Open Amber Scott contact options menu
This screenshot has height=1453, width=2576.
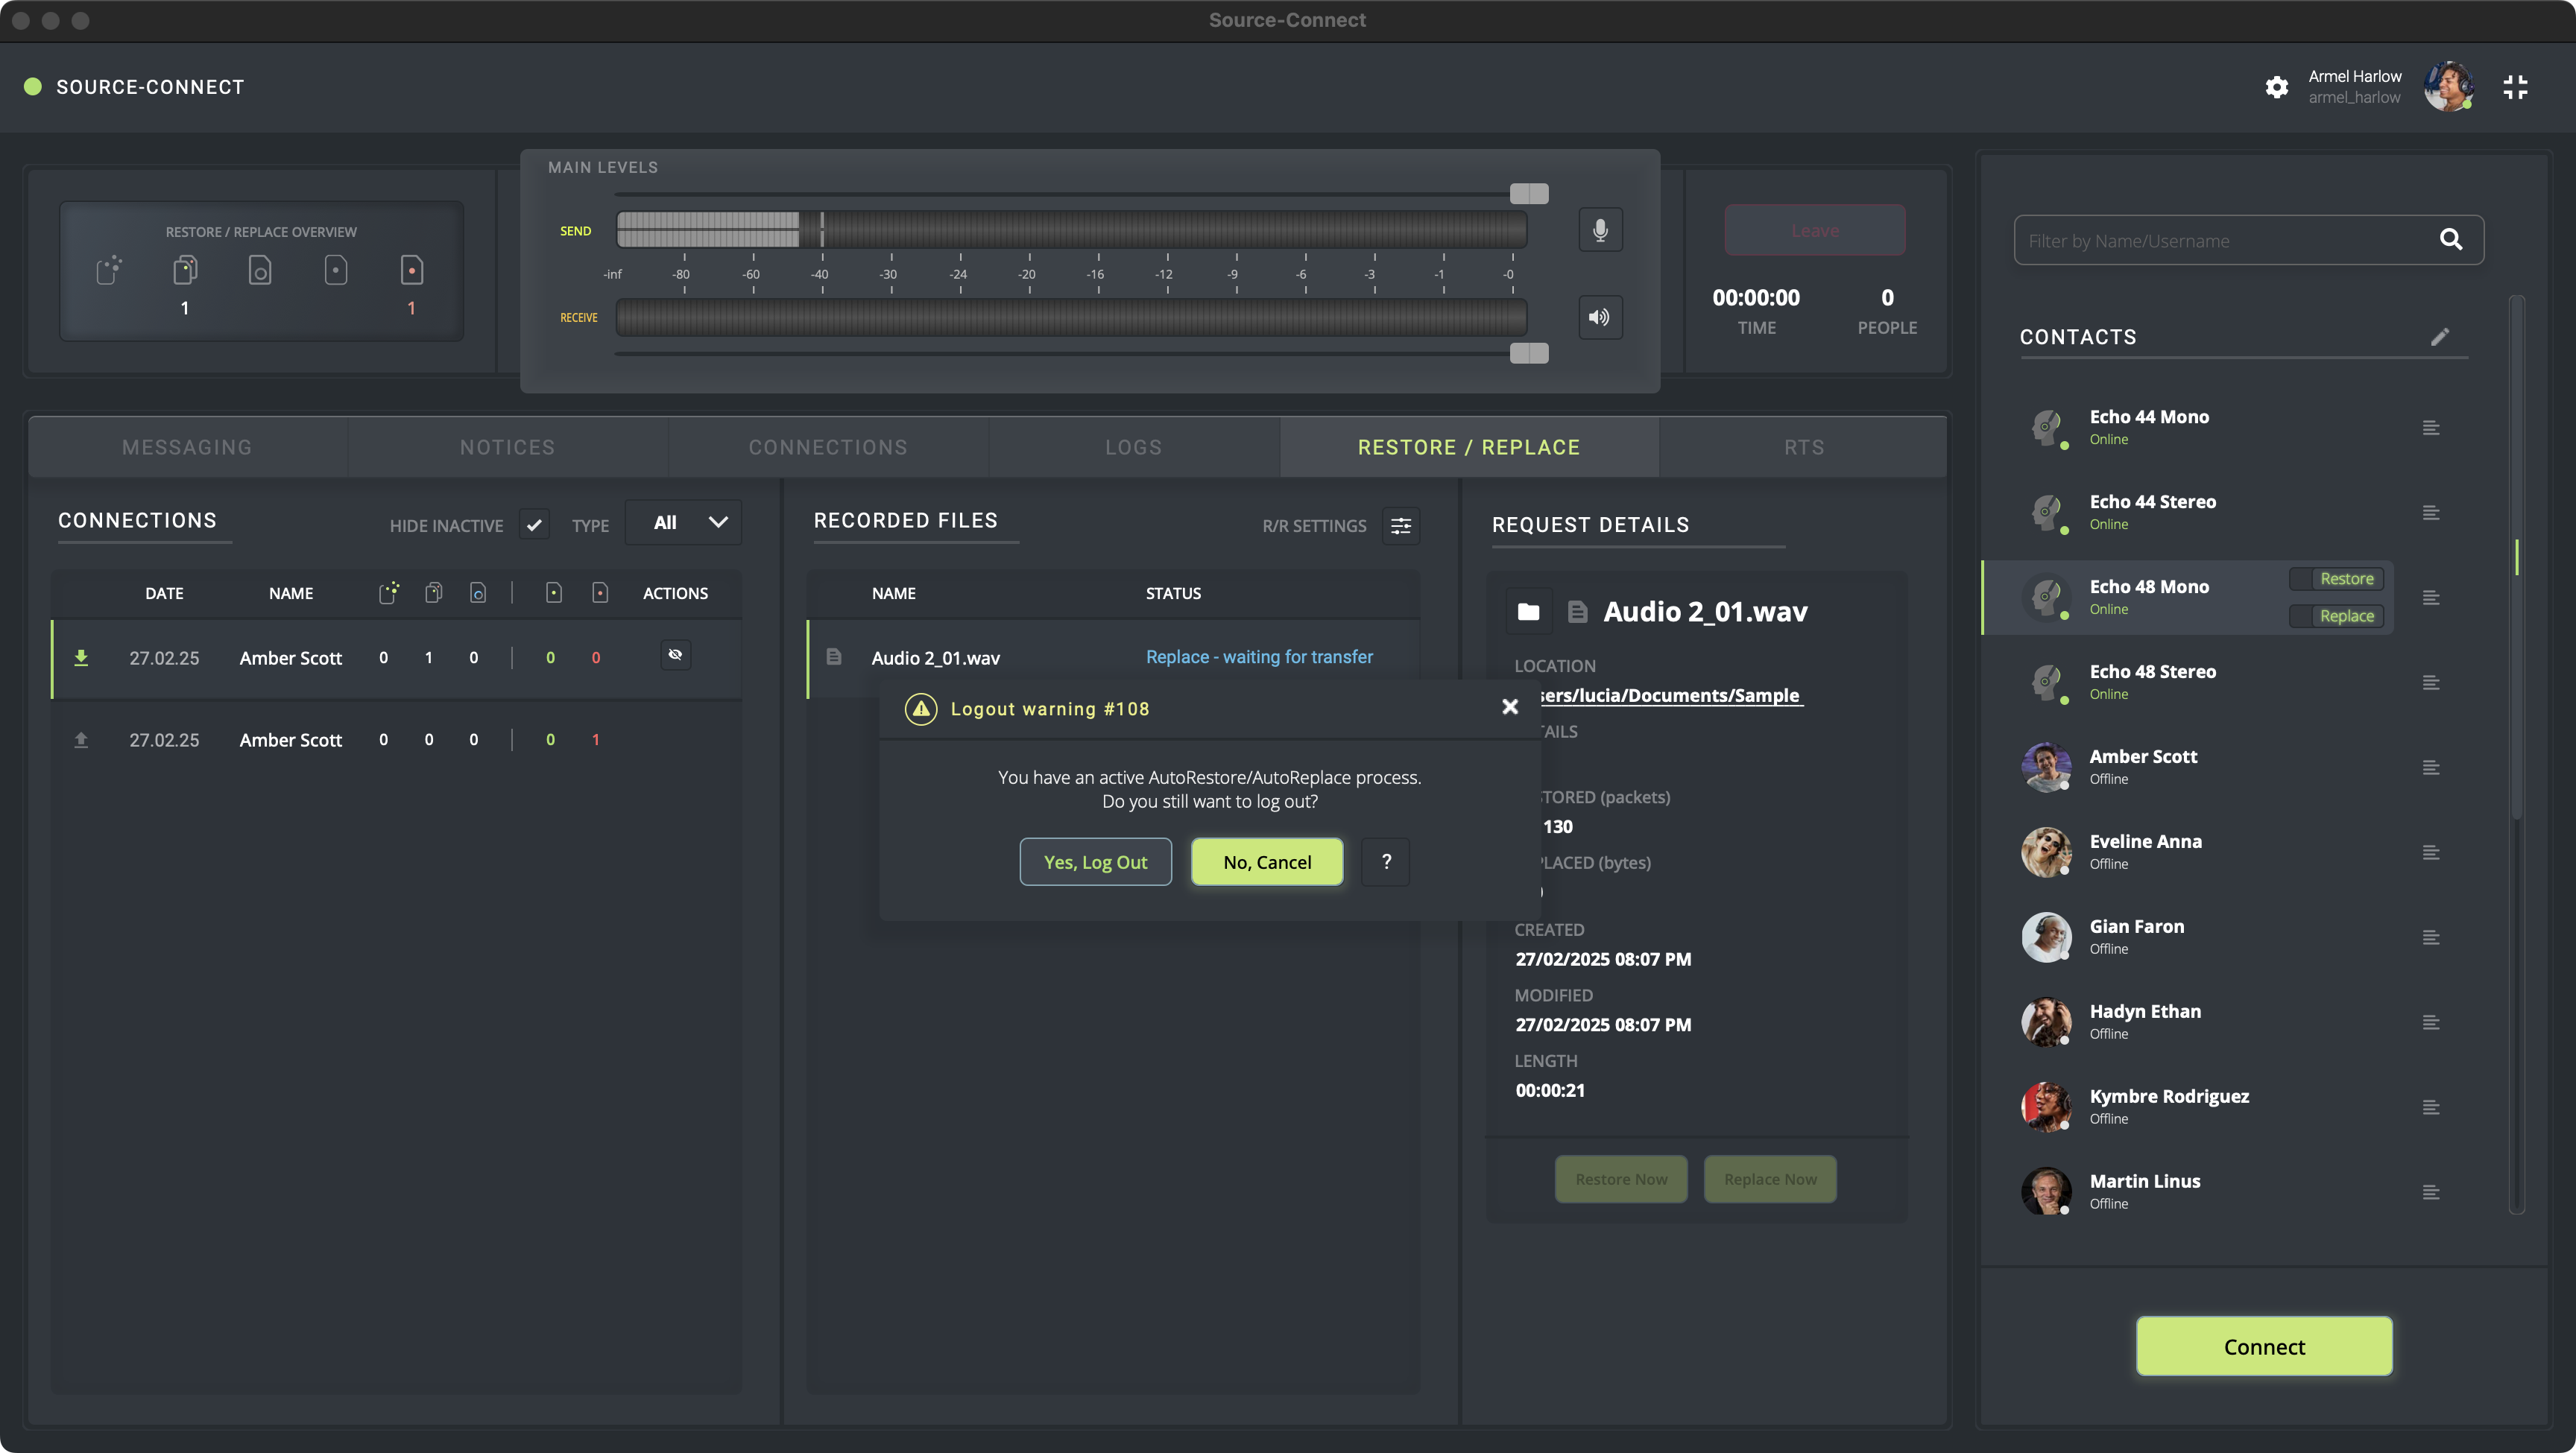pyautogui.click(x=2431, y=768)
